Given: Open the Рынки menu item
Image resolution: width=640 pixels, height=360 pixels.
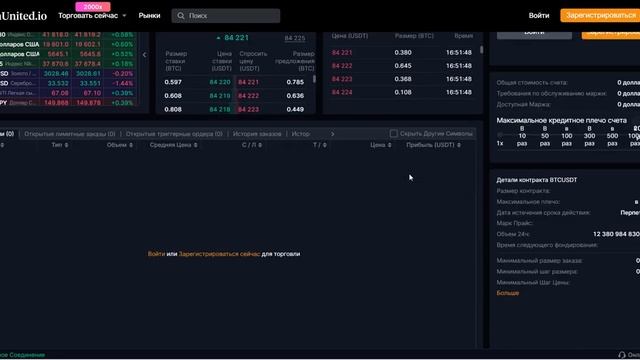Looking at the screenshot, I should click(149, 16).
